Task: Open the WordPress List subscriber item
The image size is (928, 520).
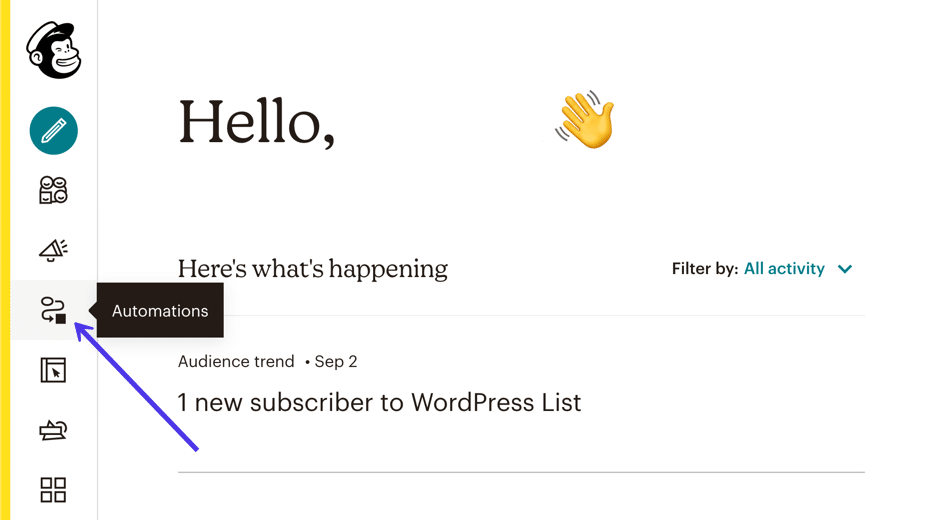Action: 379,403
